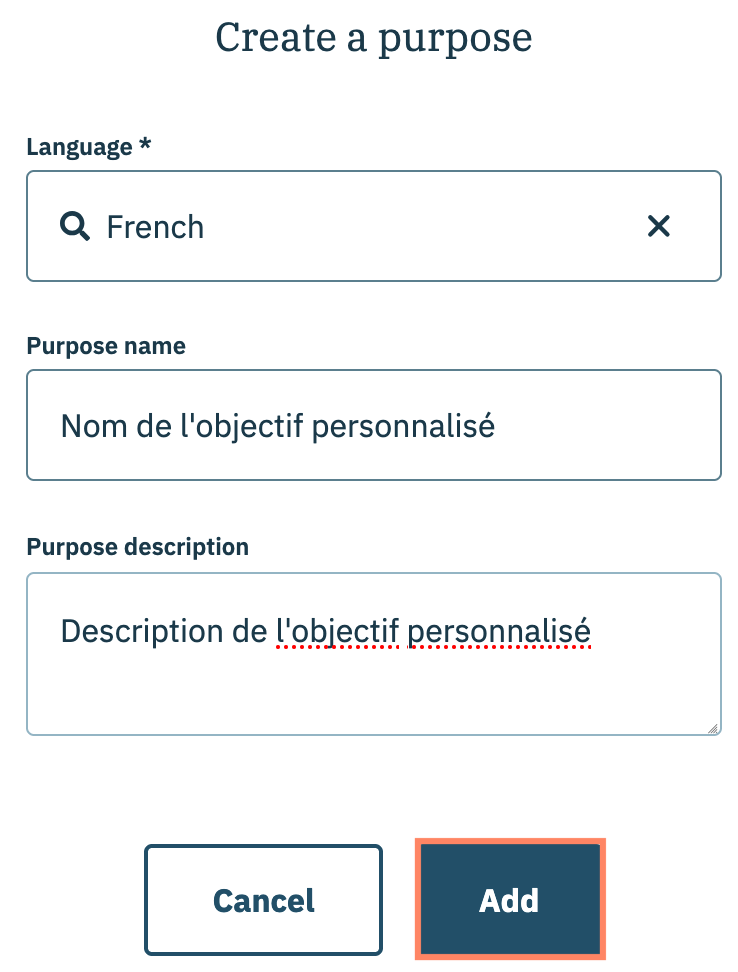Click the search magnifier icon in Language field
The image size is (738, 972).
(x=75, y=227)
